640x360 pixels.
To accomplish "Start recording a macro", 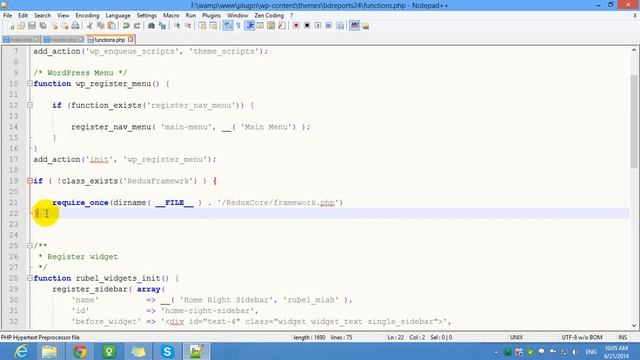I will click(x=296, y=26).
